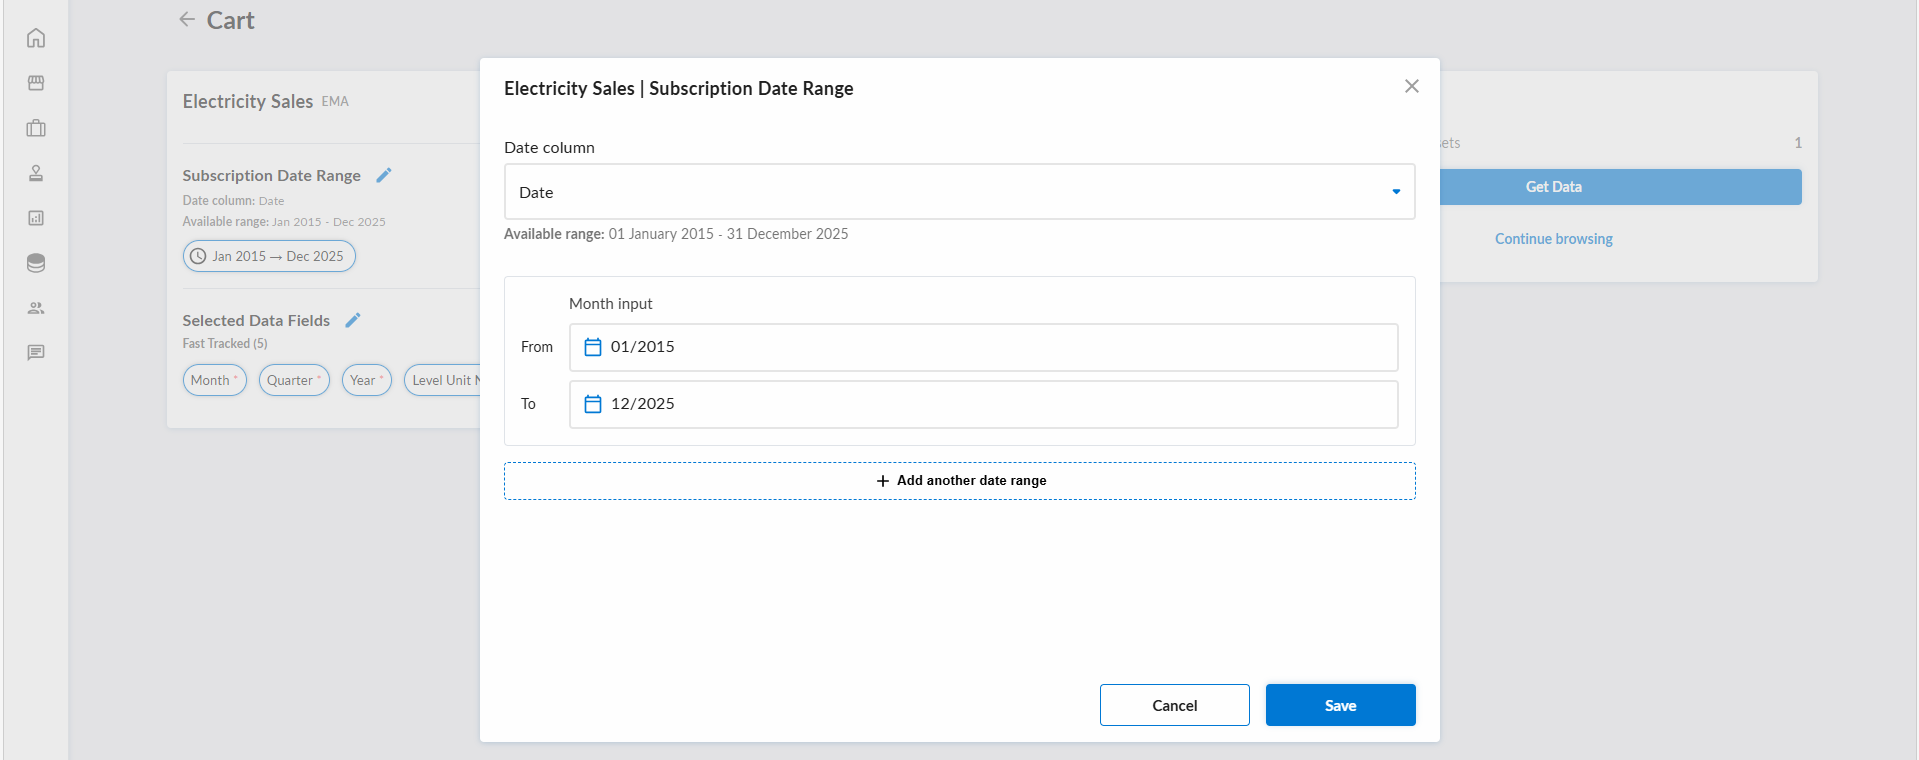Click the 'Month input' label
1919x760 pixels.
[x=611, y=304]
